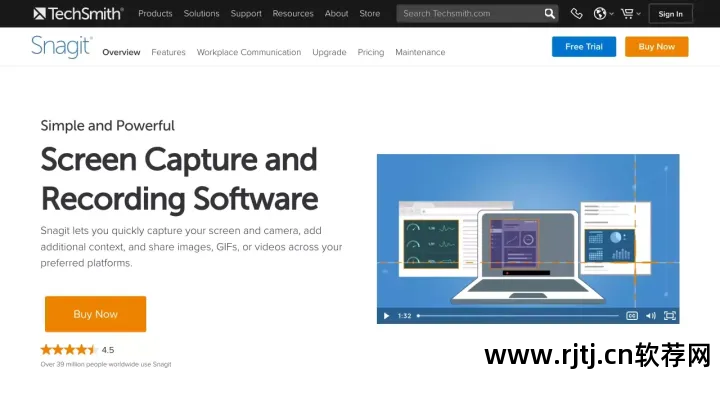Open the Maintenance tab
Image resolution: width=720 pixels, height=401 pixels.
[x=420, y=52]
